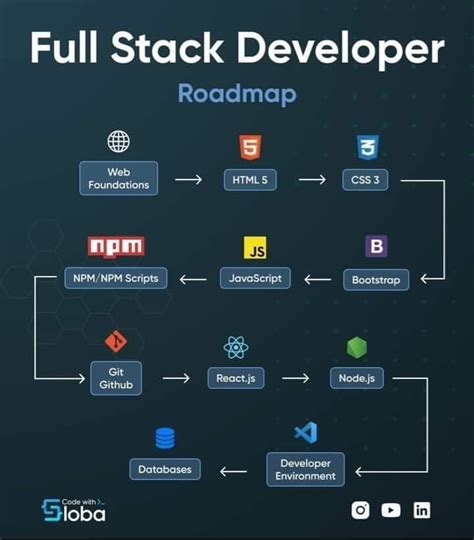Click the yellow JS logo
The image size is (474, 540).
tap(255, 247)
